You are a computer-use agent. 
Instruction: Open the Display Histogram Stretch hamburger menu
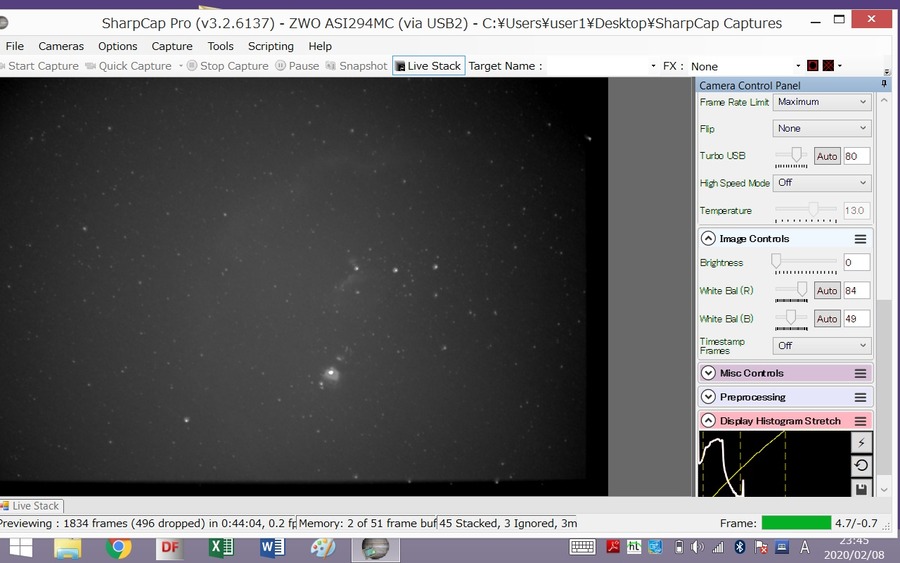860,421
